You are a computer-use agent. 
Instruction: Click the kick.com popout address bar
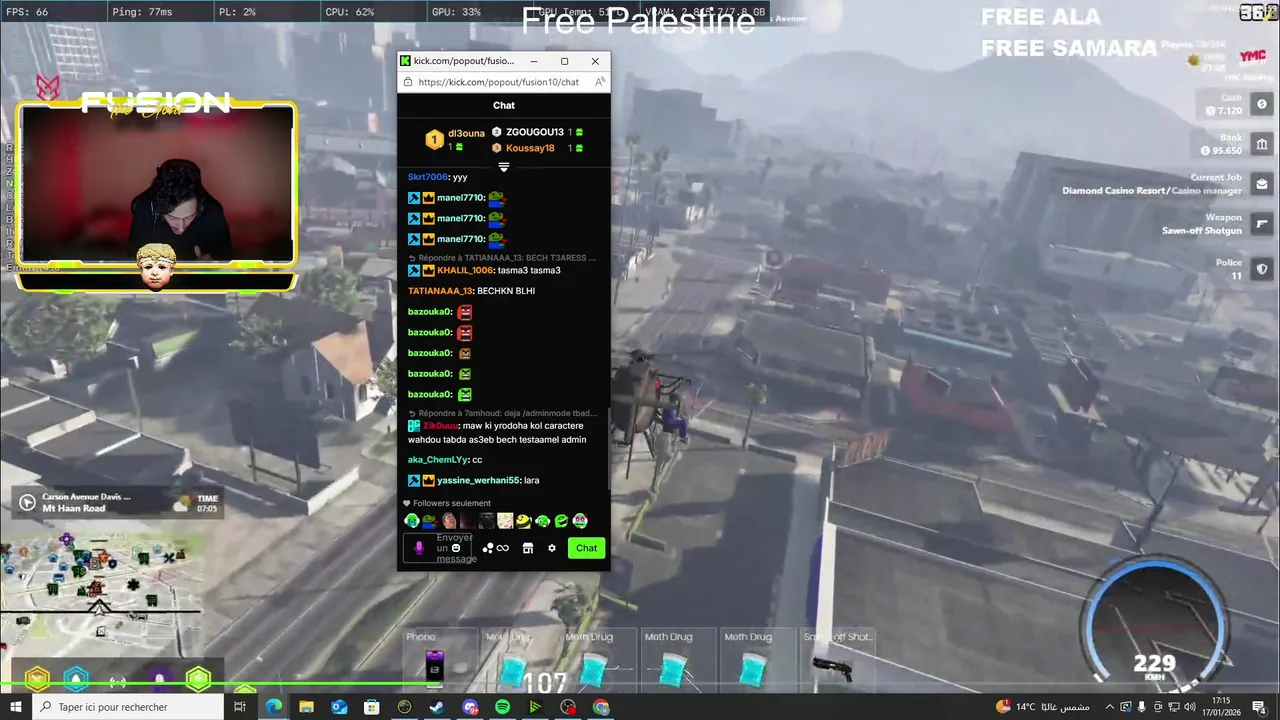[x=498, y=82]
